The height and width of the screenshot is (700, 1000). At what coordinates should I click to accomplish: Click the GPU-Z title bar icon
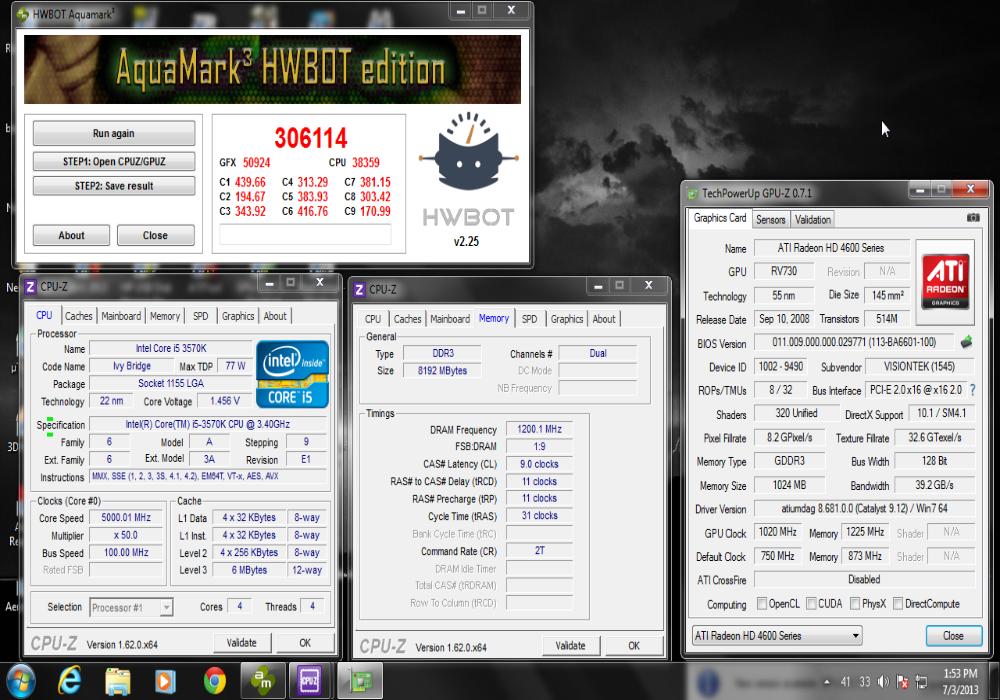pos(692,193)
